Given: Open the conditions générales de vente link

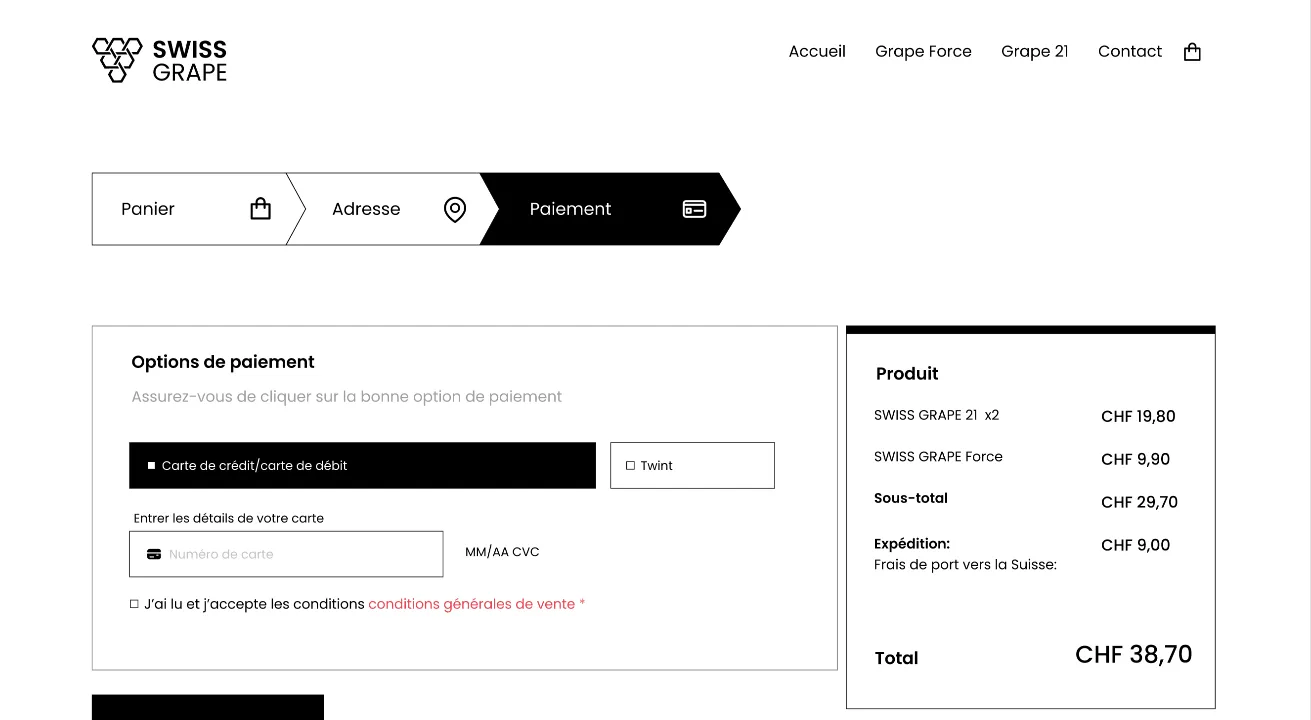Looking at the screenshot, I should click(471, 604).
